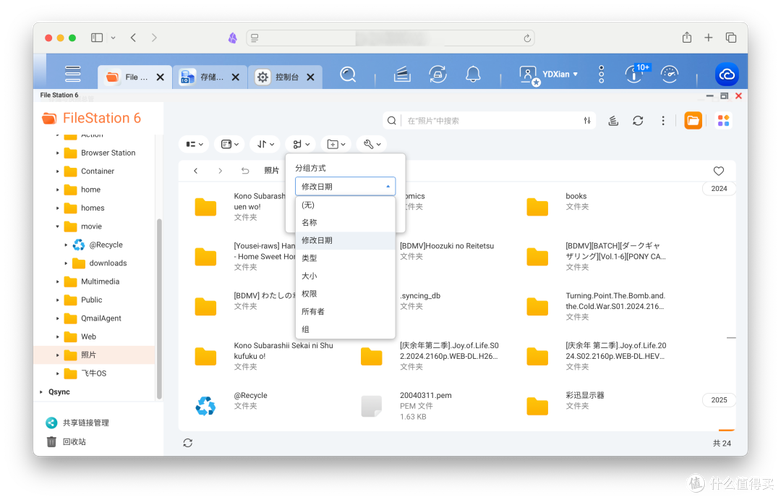Go forward in folder navigation

pos(220,171)
